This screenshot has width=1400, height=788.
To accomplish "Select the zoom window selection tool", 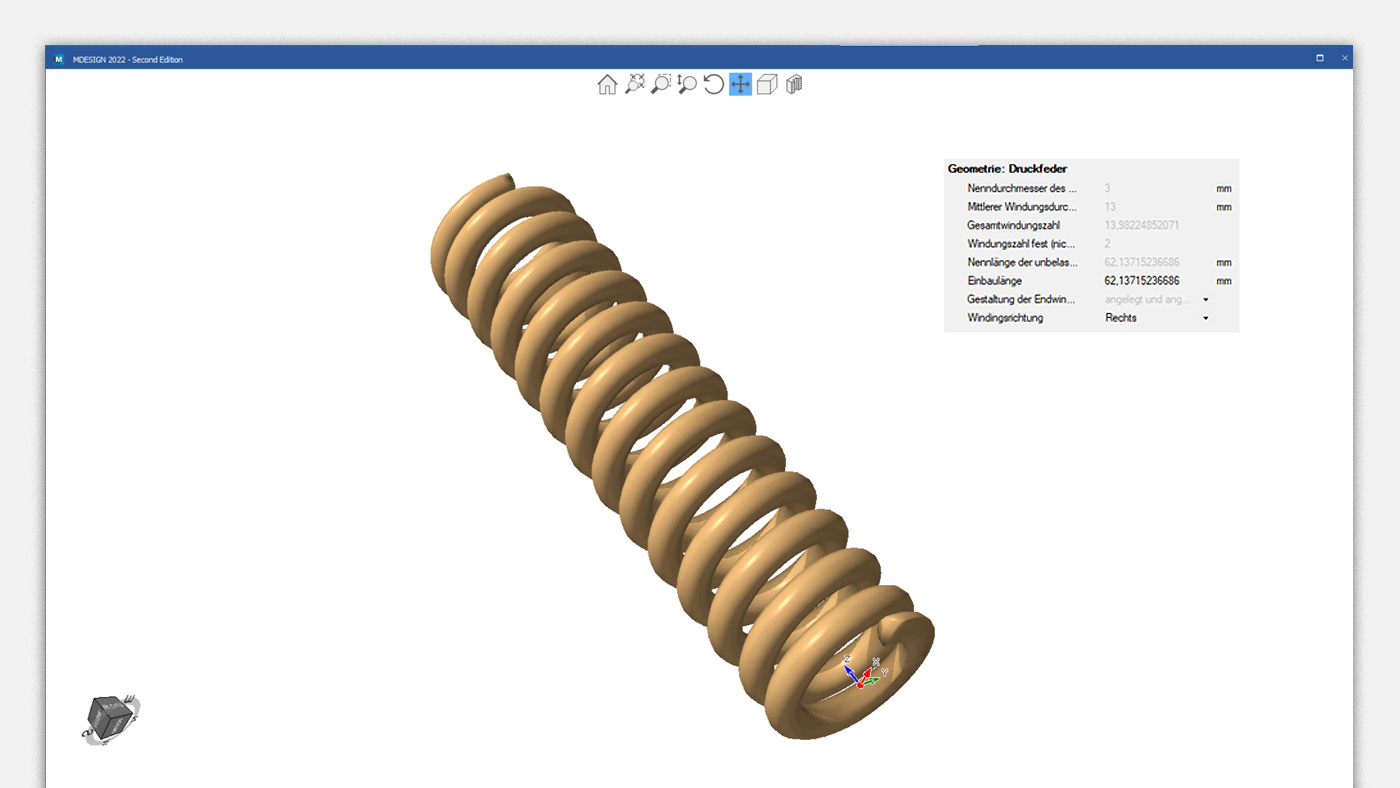I will [660, 85].
